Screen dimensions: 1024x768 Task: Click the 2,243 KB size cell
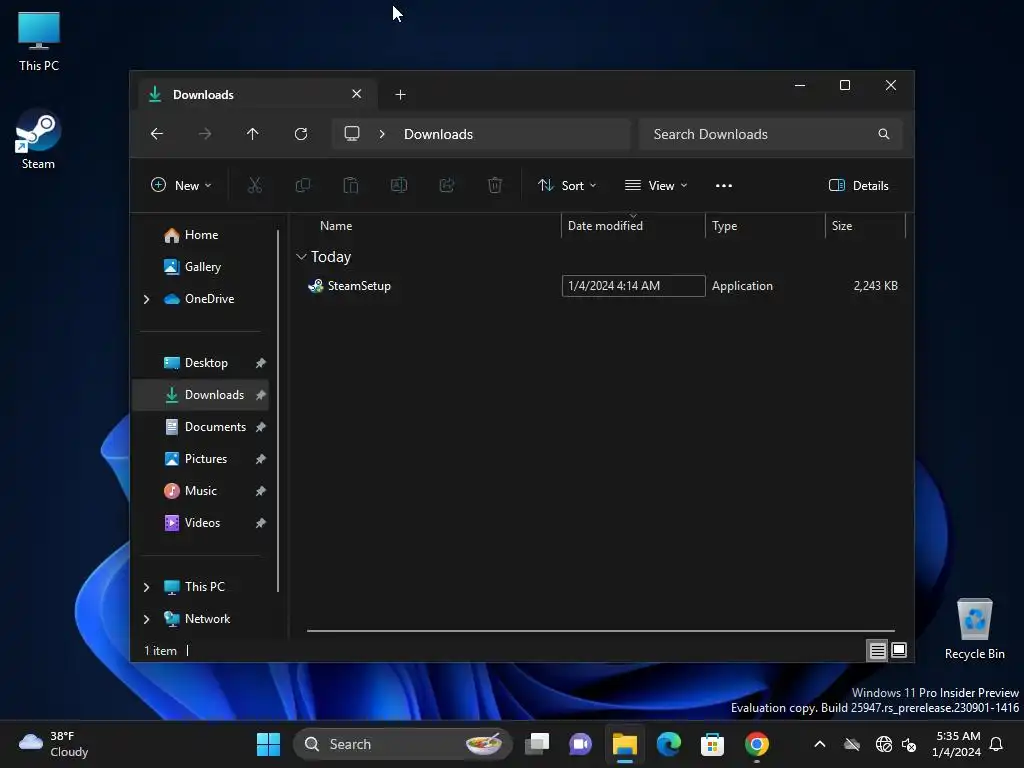(875, 286)
